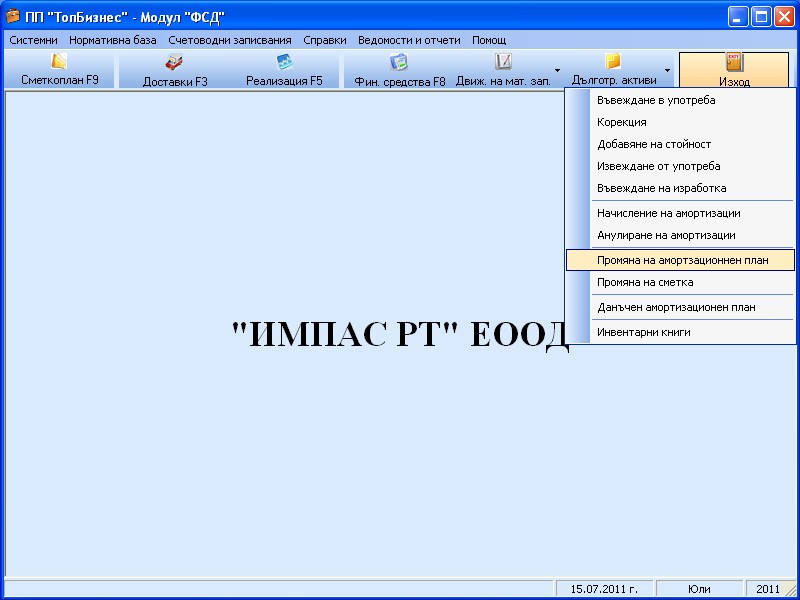The image size is (800, 600).
Task: Select Данъчен амортизационен план entry
Action: coord(681,307)
